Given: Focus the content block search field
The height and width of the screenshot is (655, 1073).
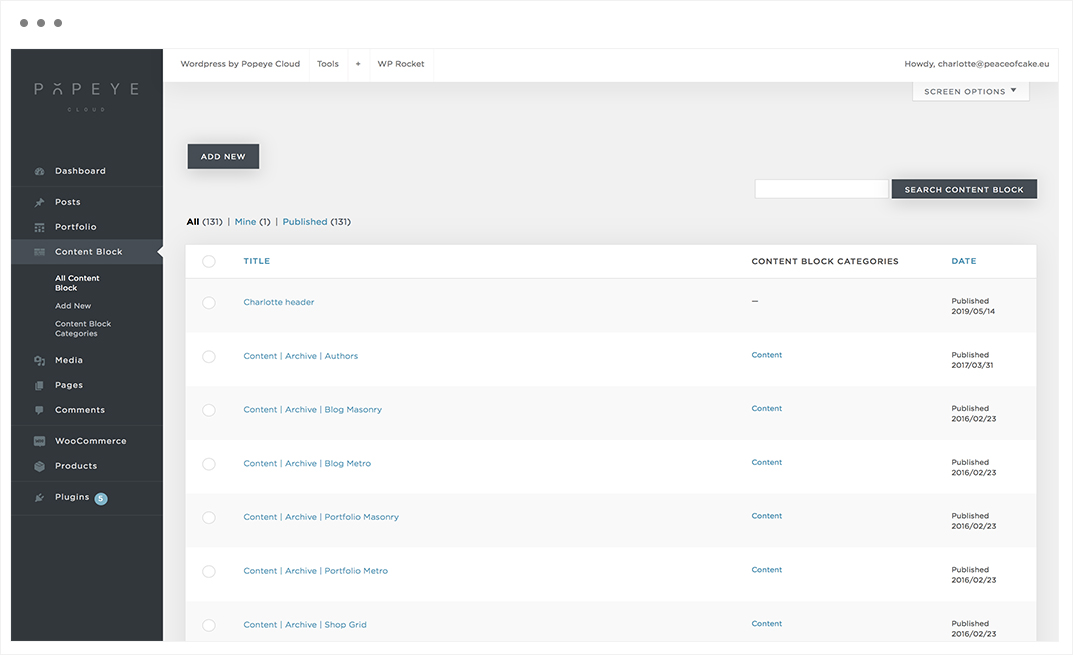Looking at the screenshot, I should [x=821, y=190].
